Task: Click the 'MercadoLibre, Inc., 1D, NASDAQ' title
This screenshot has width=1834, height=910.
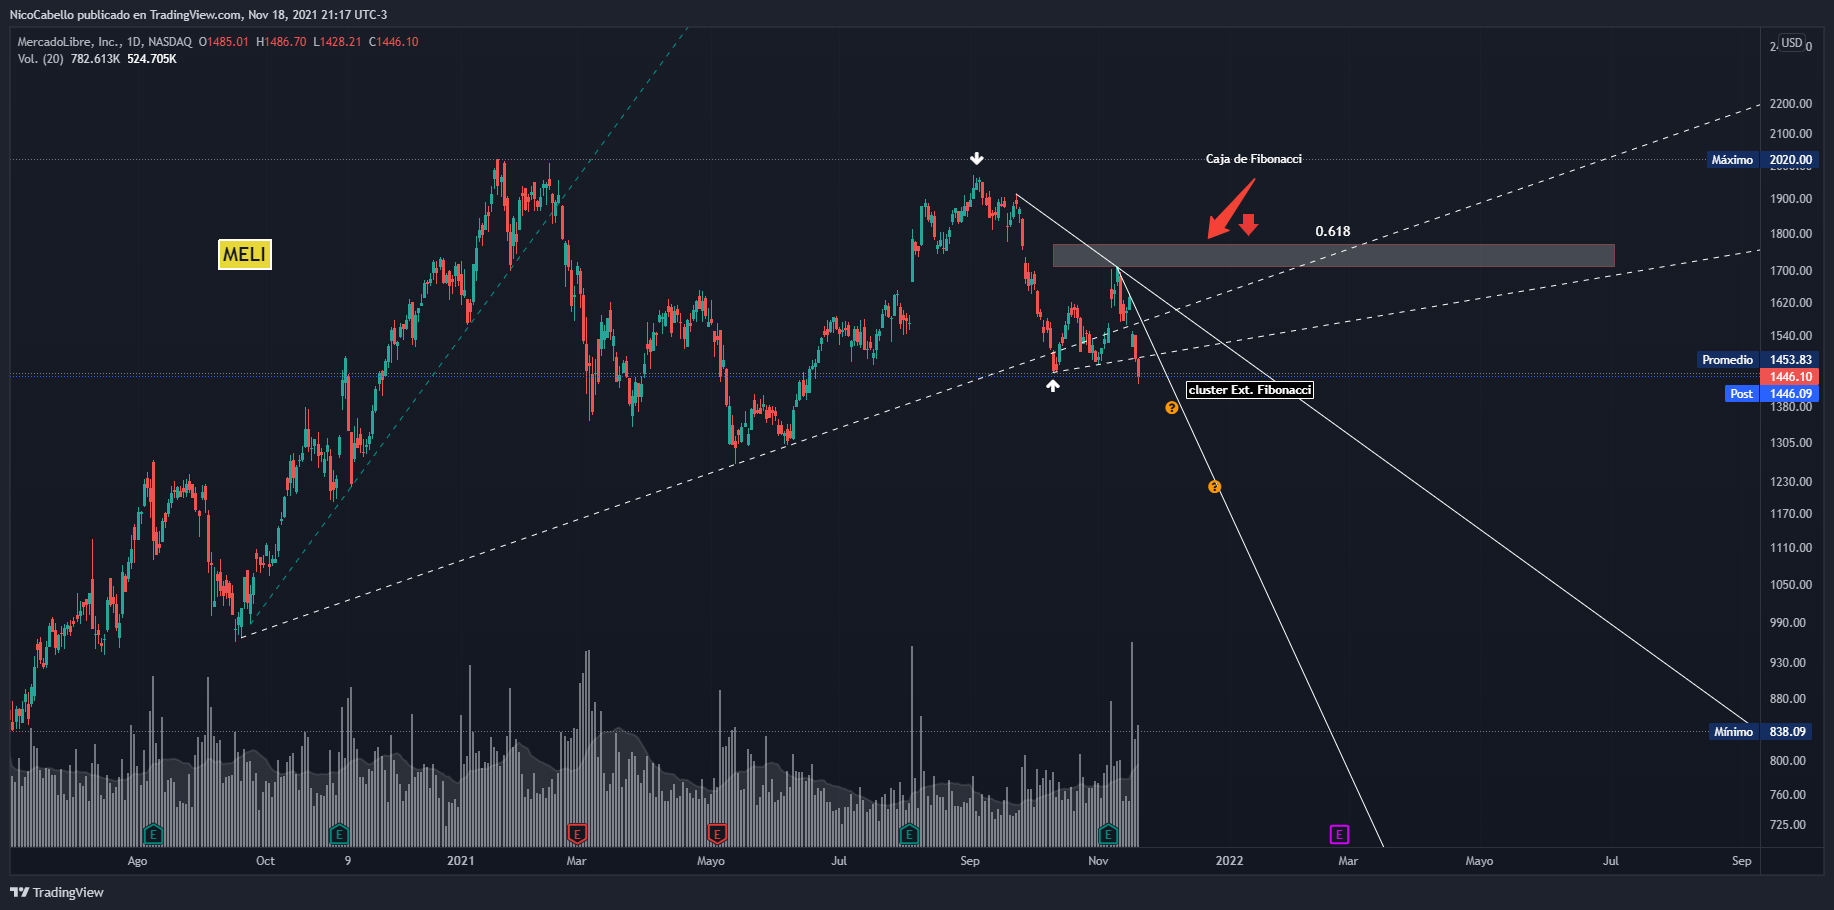Action: click(105, 42)
